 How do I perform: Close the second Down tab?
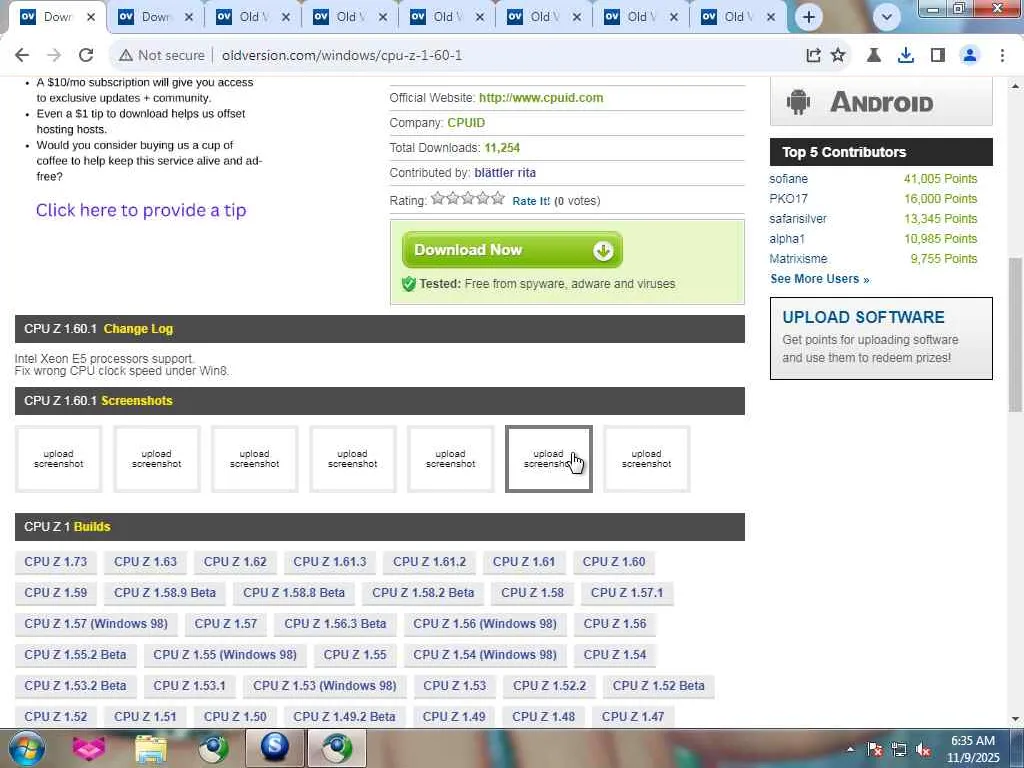(189, 18)
